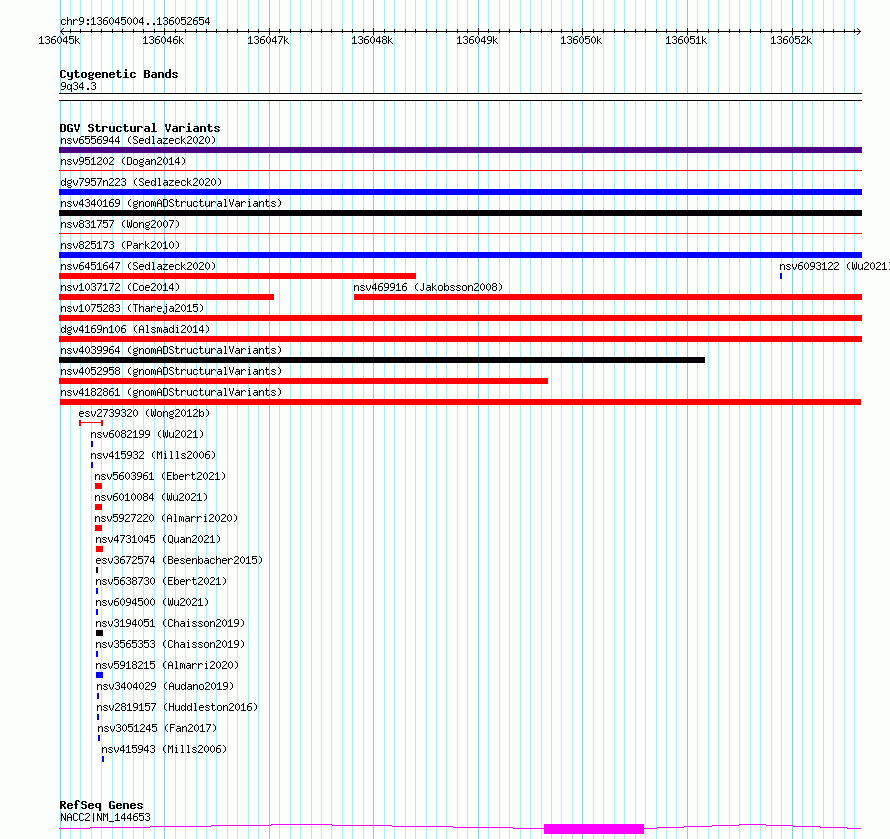Select the black nsv3194051 variant marker
This screenshot has width=890, height=839.
coord(99,633)
